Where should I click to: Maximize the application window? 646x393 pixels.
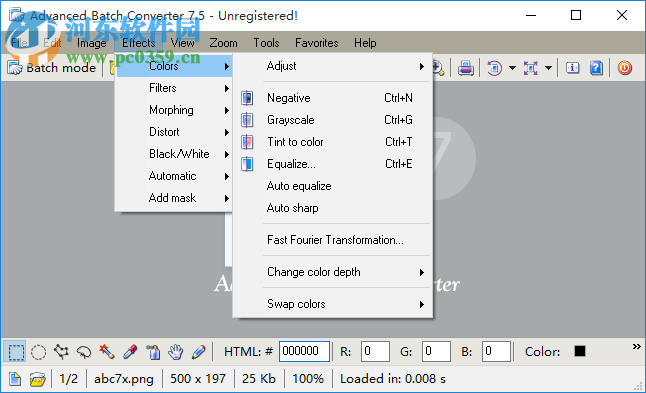point(576,15)
